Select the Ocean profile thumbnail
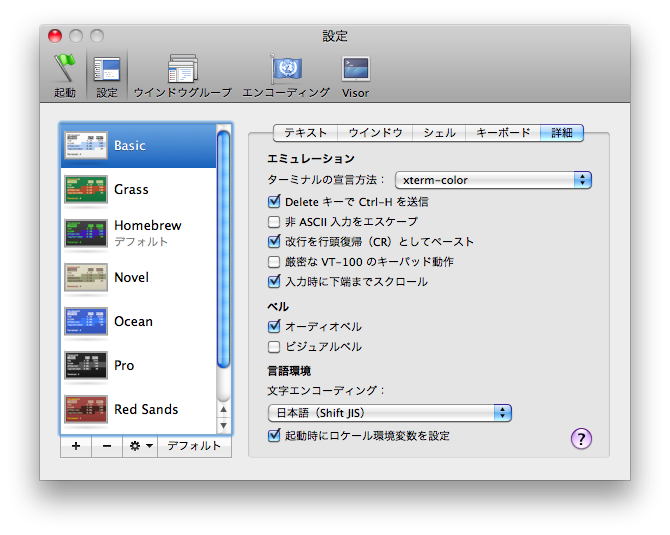Viewport: 670px width, 535px height. point(85,321)
